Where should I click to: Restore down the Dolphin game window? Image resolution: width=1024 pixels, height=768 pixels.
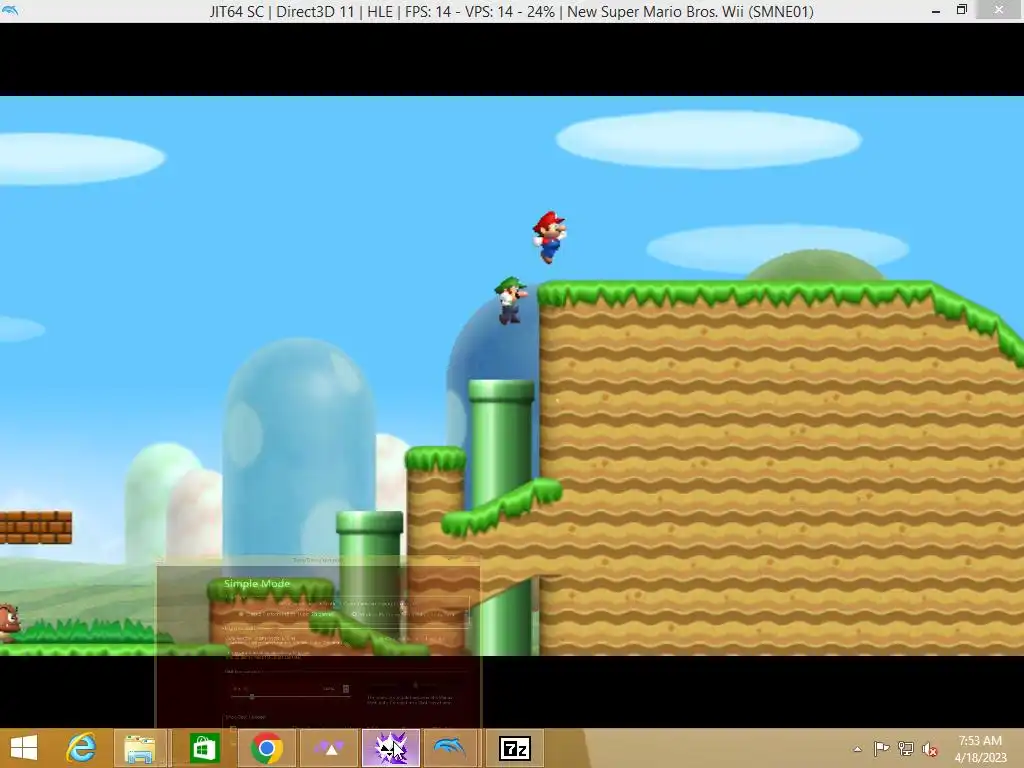[x=961, y=10]
